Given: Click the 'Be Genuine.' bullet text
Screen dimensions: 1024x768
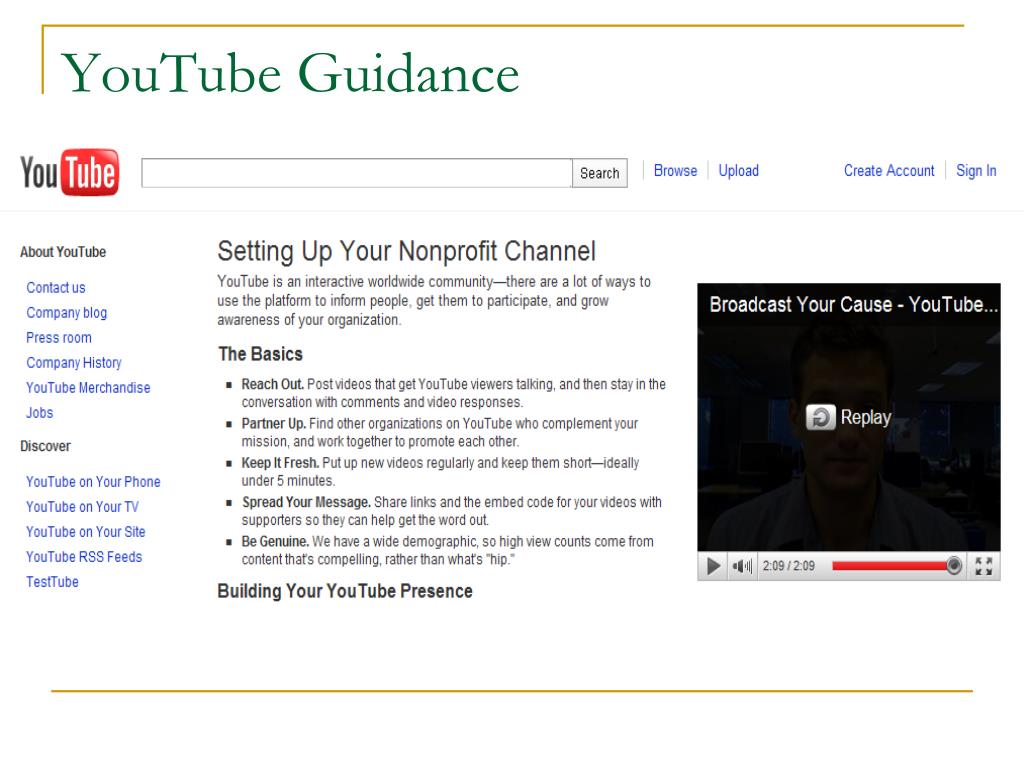Looking at the screenshot, I should 275,541.
